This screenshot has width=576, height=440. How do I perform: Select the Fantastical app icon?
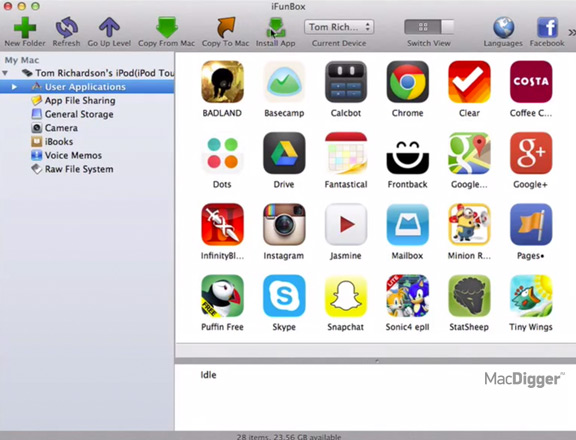(346, 153)
